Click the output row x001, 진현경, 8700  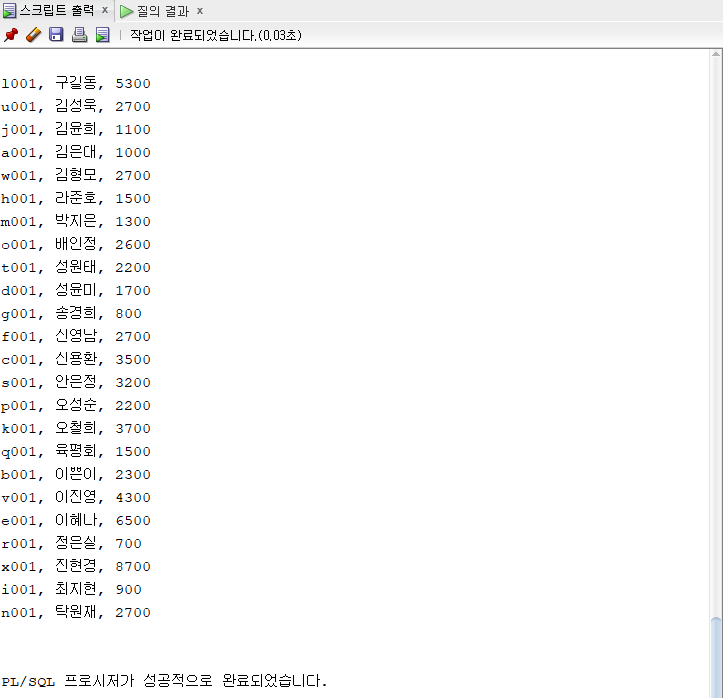tap(76, 568)
